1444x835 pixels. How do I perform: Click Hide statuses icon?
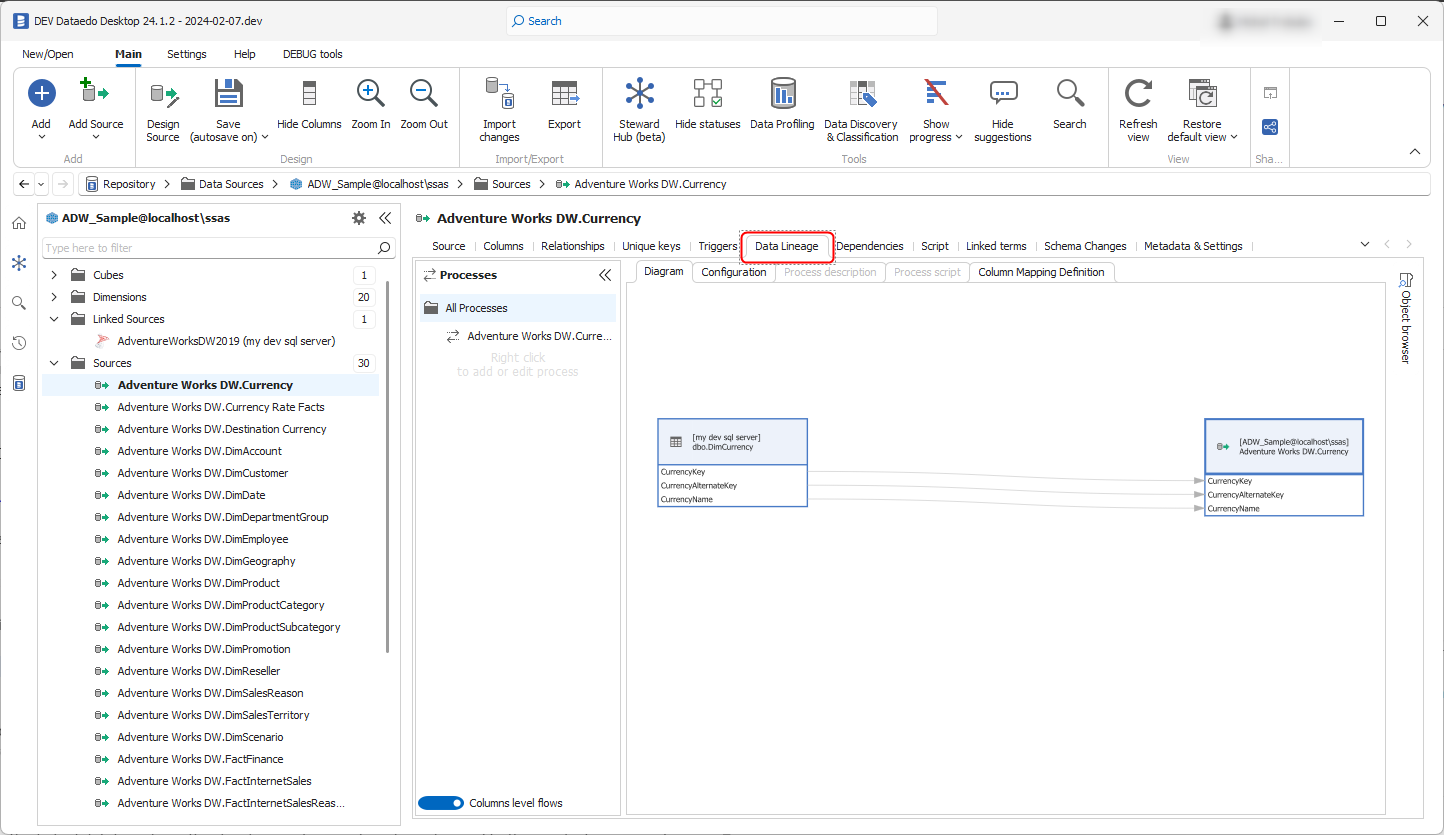708,94
